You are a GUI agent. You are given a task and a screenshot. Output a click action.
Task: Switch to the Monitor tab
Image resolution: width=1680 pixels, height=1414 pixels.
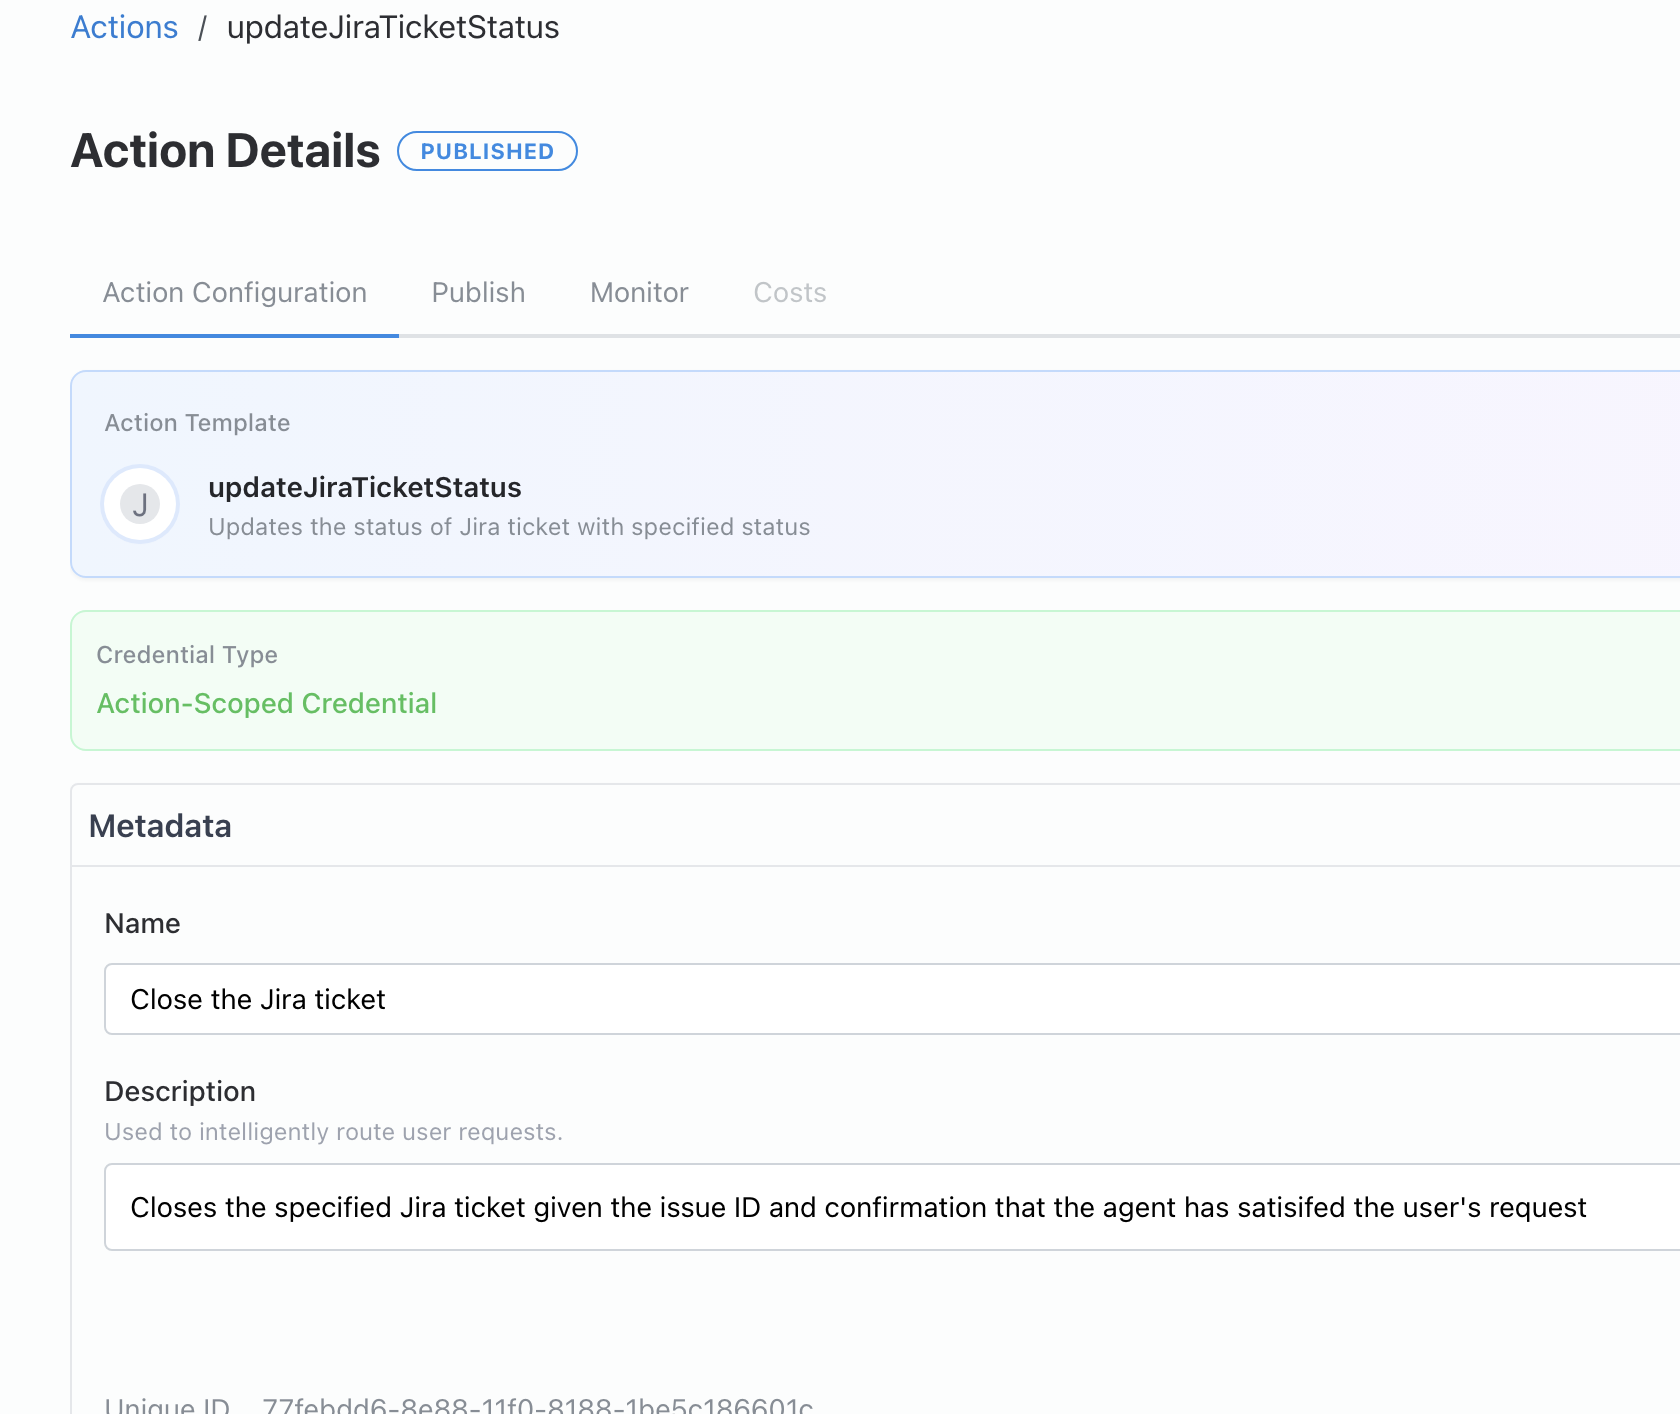(639, 292)
